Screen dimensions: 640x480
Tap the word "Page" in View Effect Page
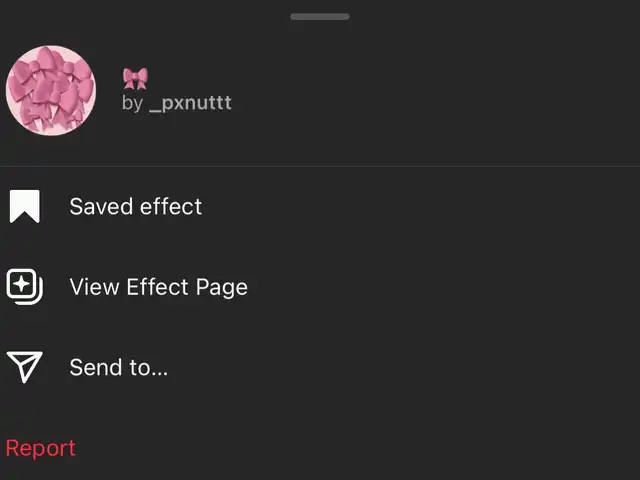pos(222,288)
